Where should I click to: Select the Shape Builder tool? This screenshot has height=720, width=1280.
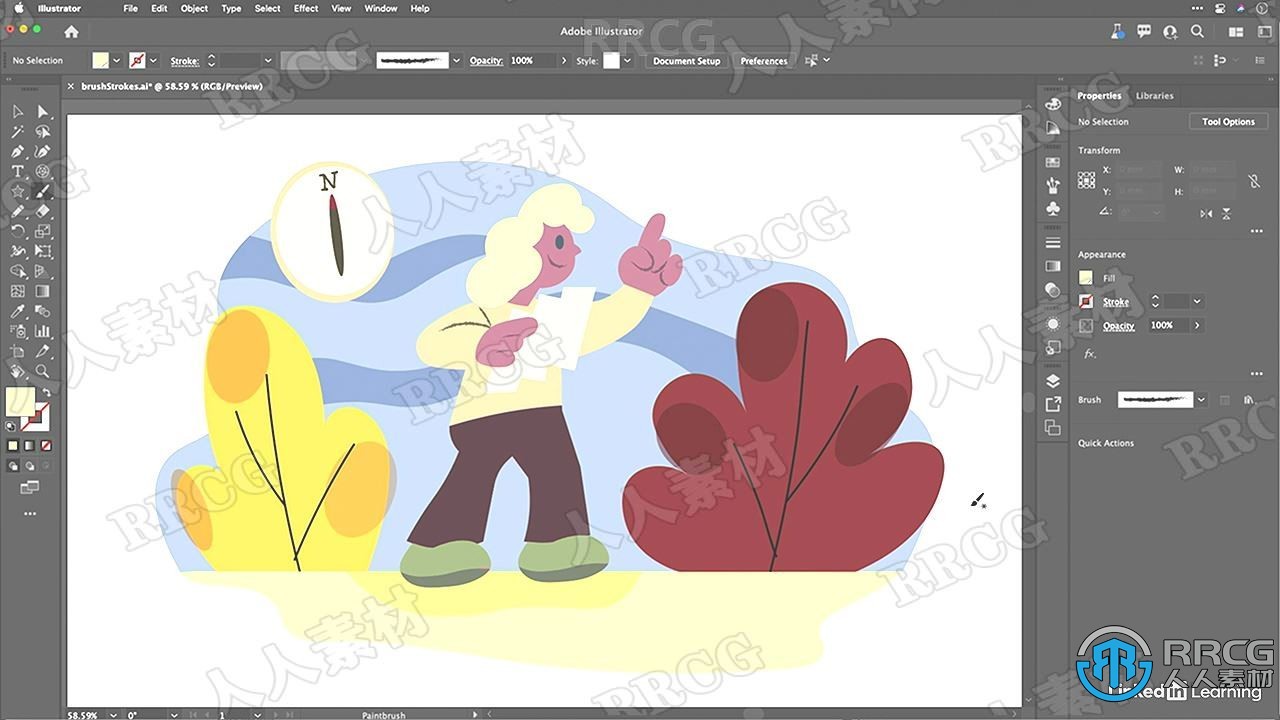click(18, 272)
